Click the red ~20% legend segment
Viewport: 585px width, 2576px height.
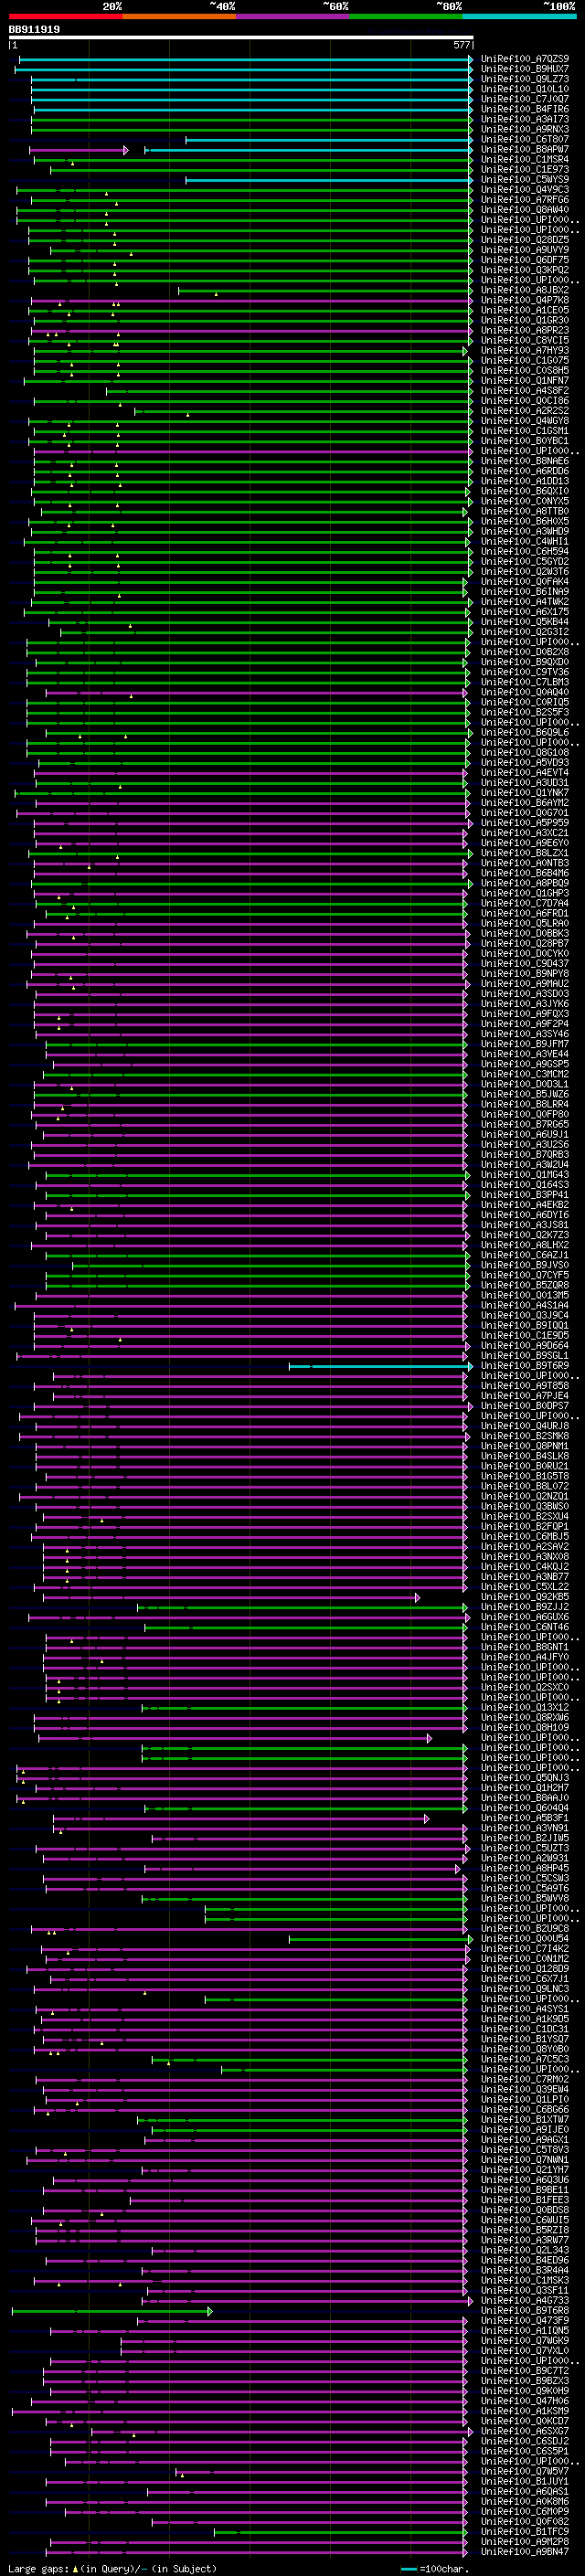point(65,16)
